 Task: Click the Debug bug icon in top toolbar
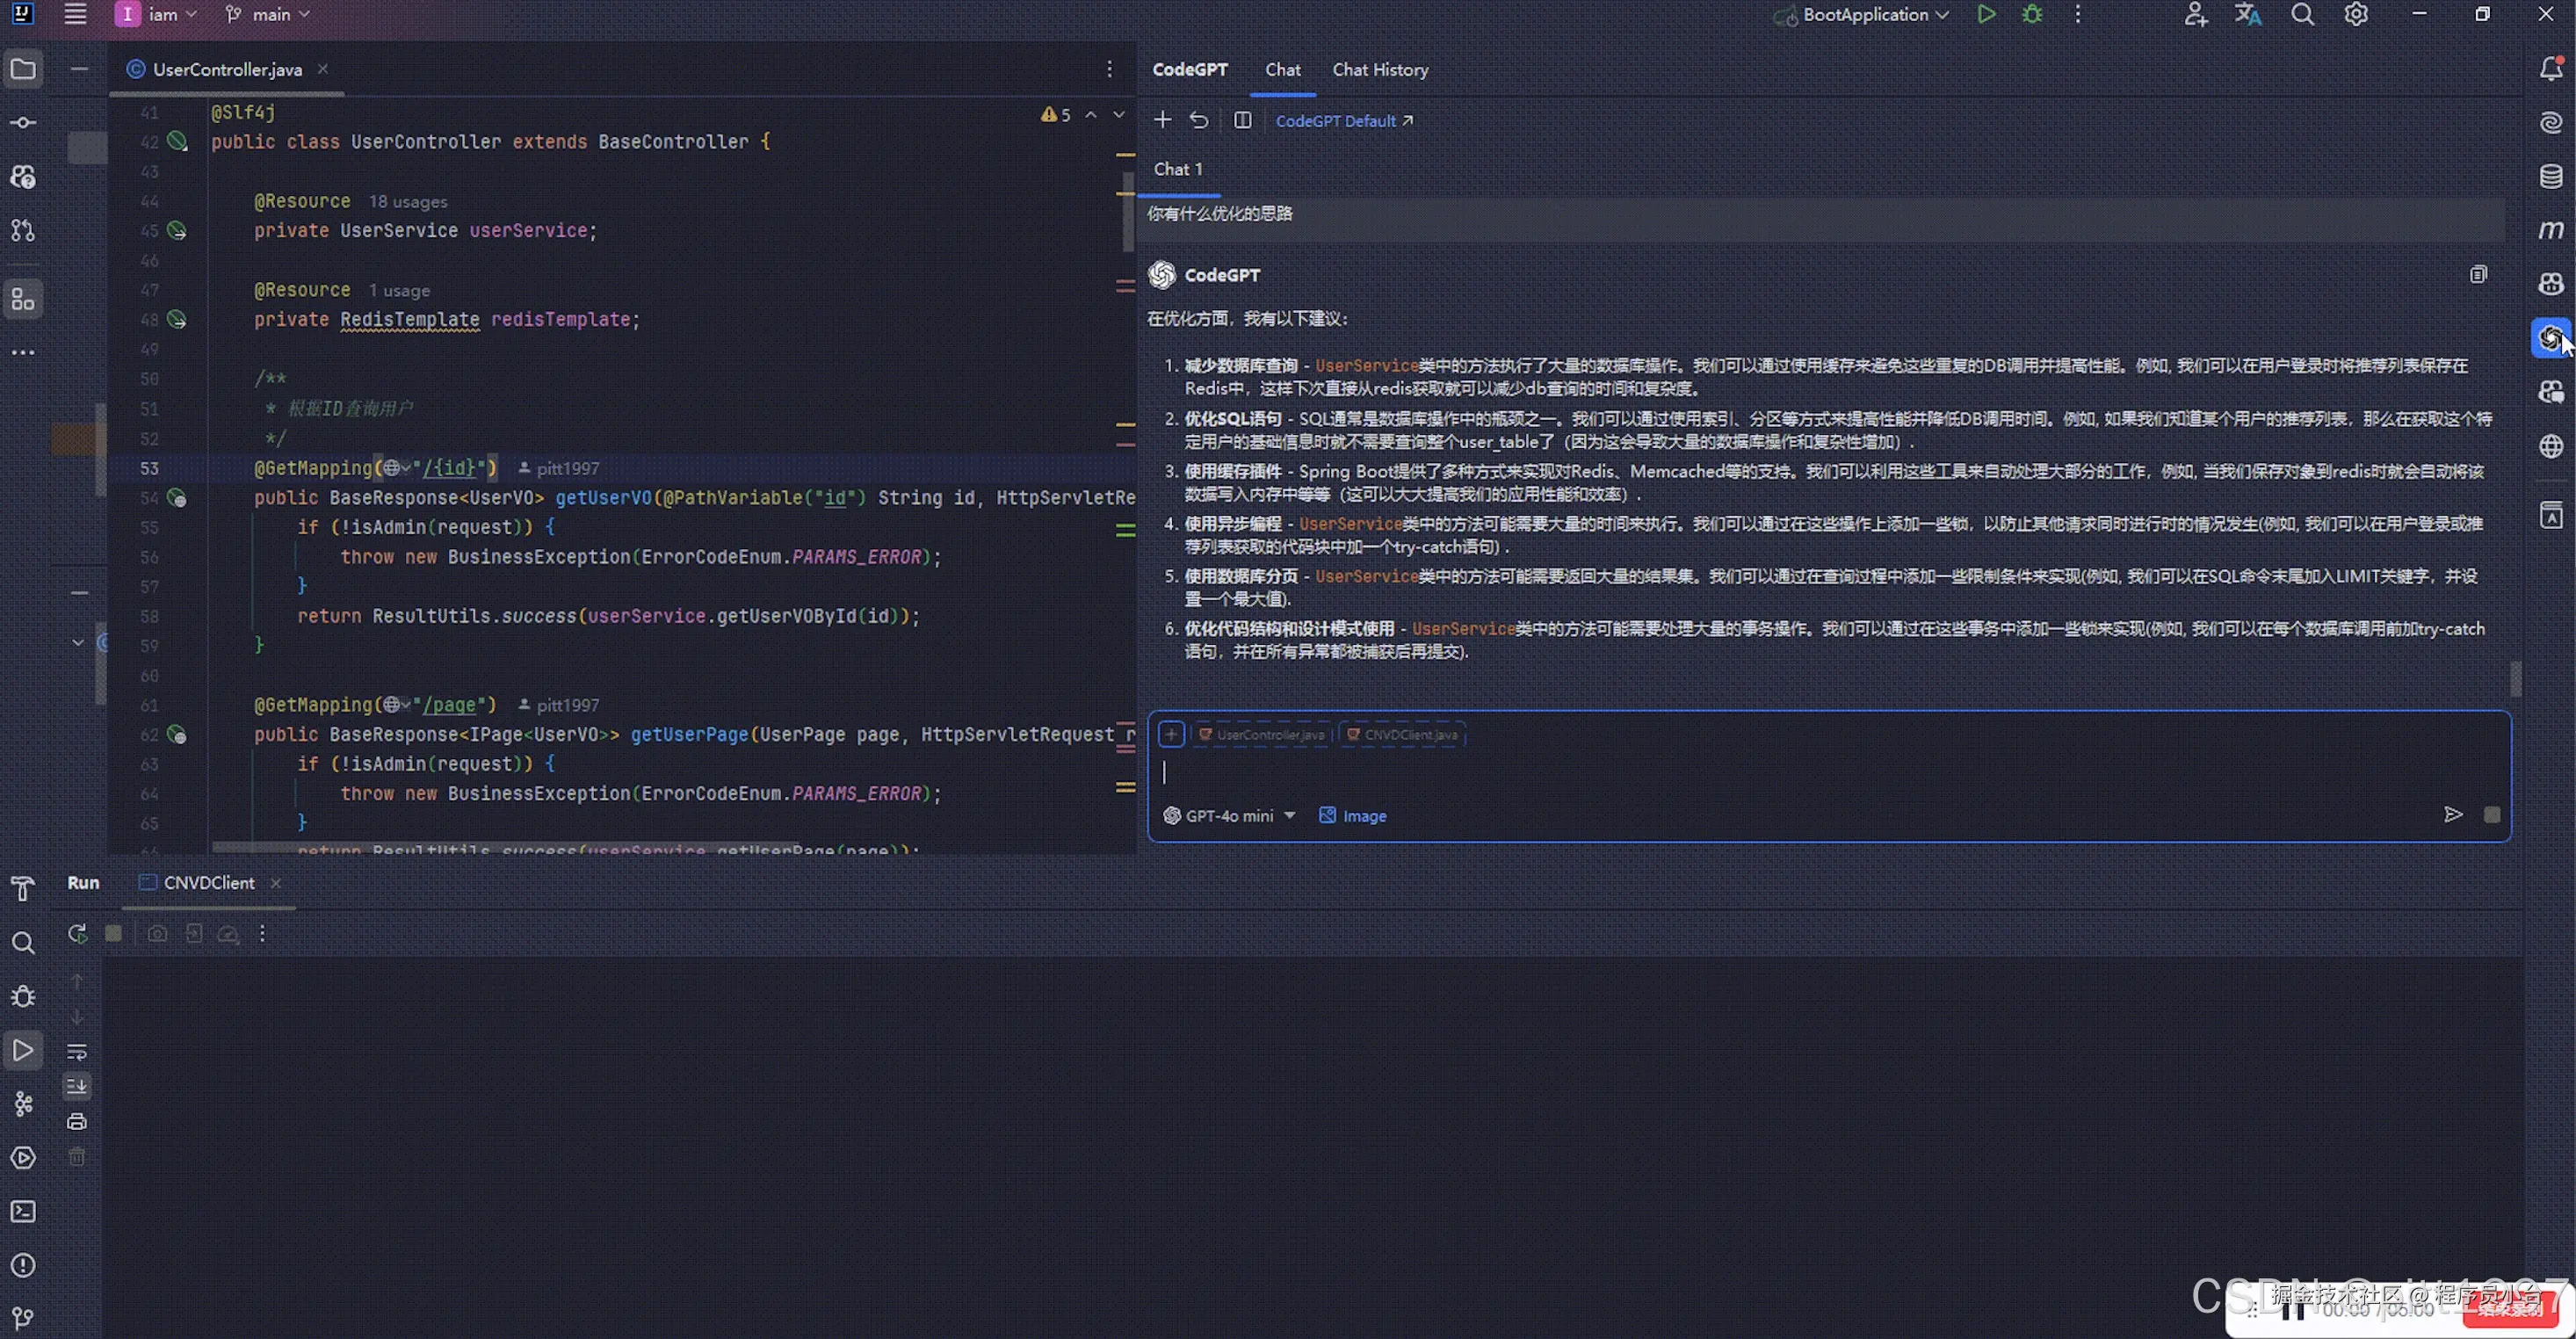coord(2031,14)
